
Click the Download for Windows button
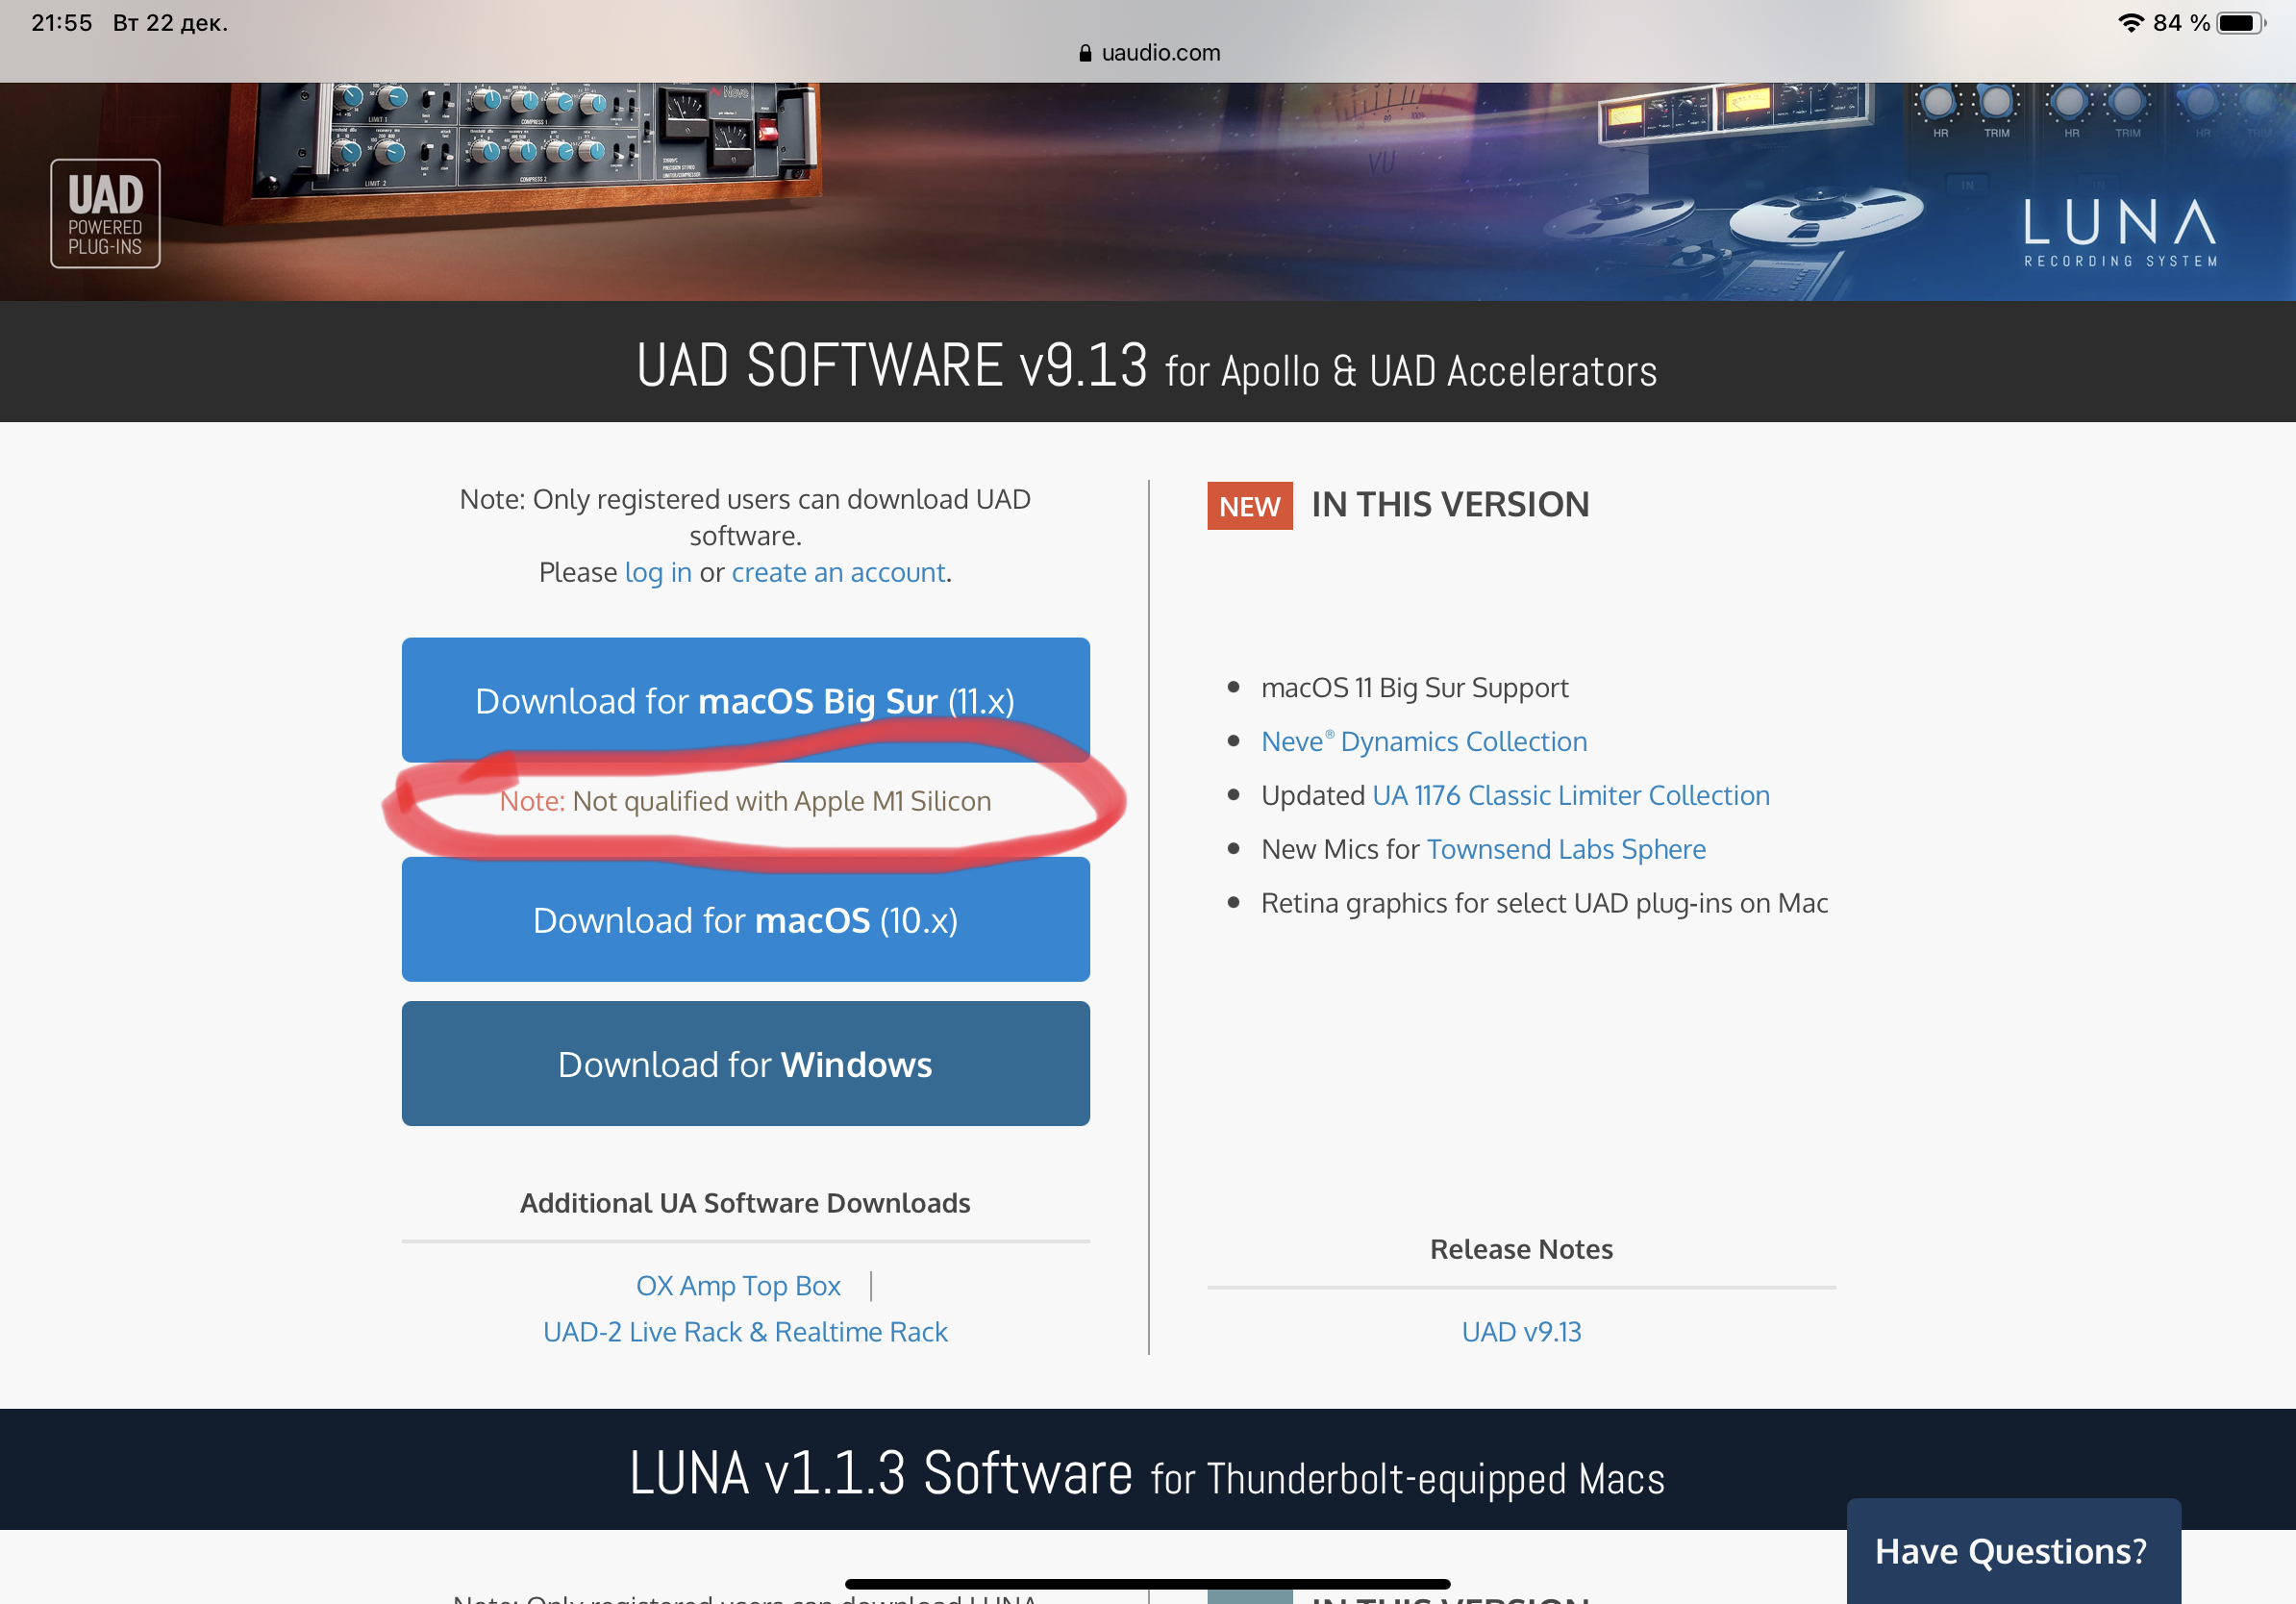(x=745, y=1064)
